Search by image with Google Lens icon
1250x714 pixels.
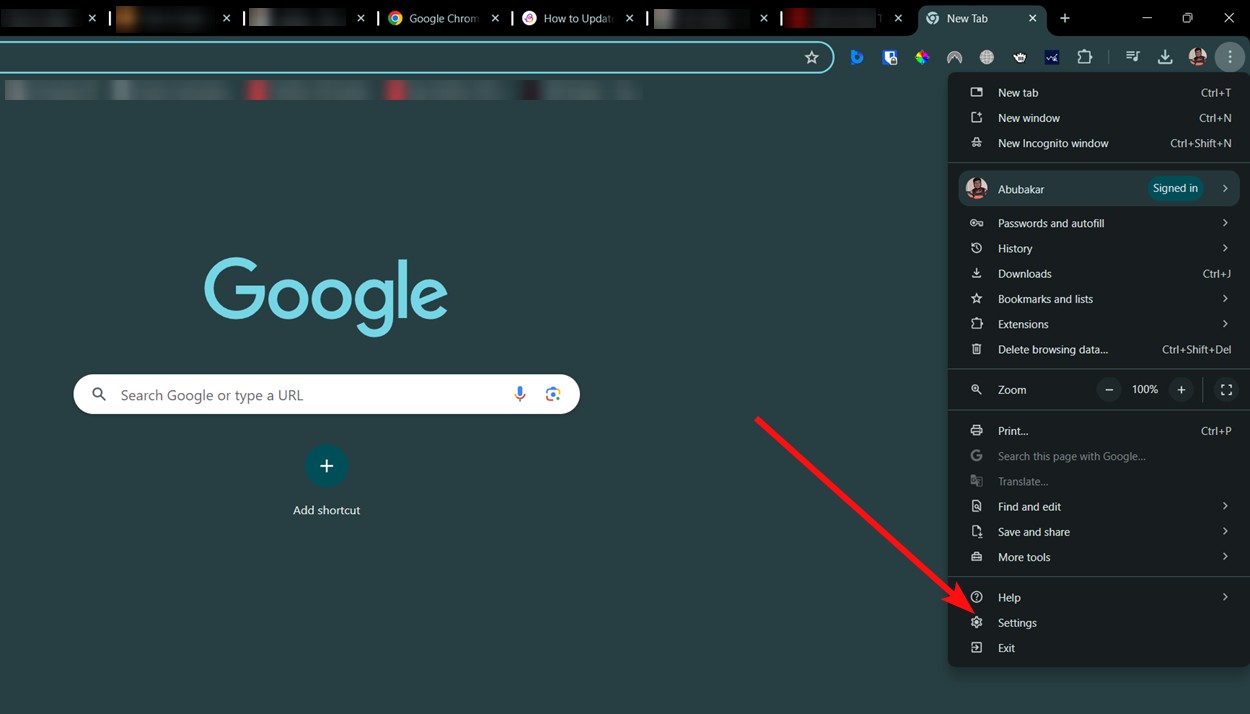click(554, 394)
